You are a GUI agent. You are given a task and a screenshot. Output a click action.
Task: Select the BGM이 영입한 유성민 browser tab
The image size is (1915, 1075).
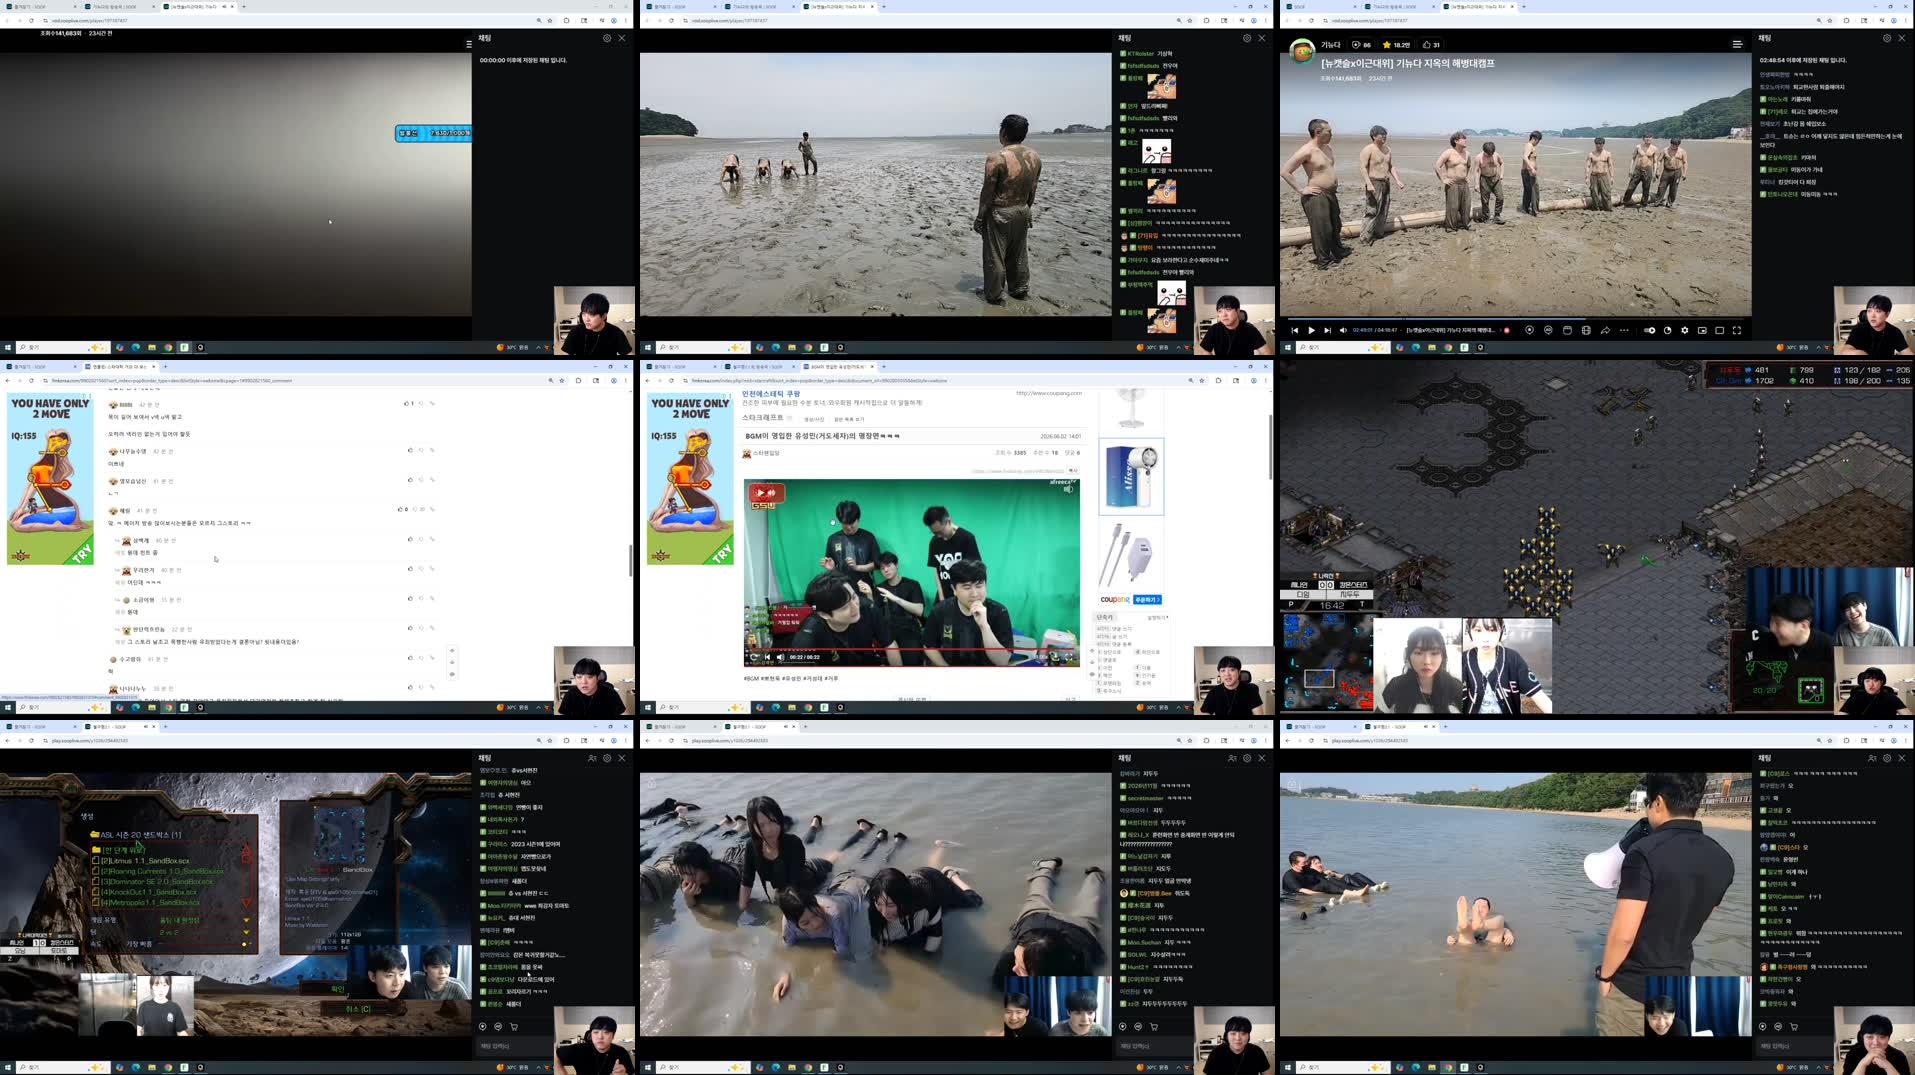pos(838,367)
